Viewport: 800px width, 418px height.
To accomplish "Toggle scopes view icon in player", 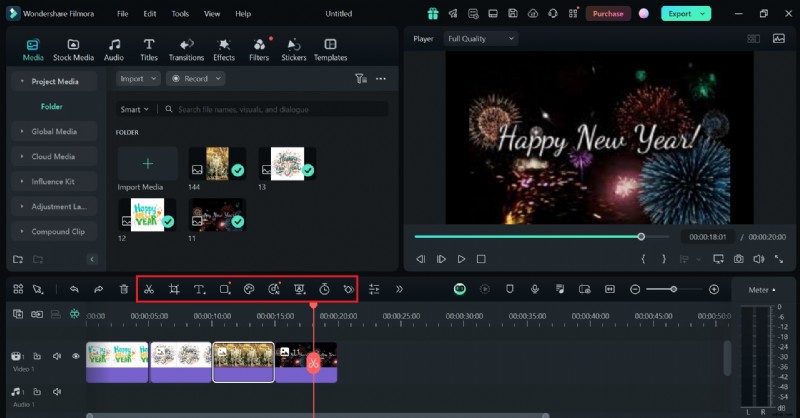I will [x=779, y=39].
